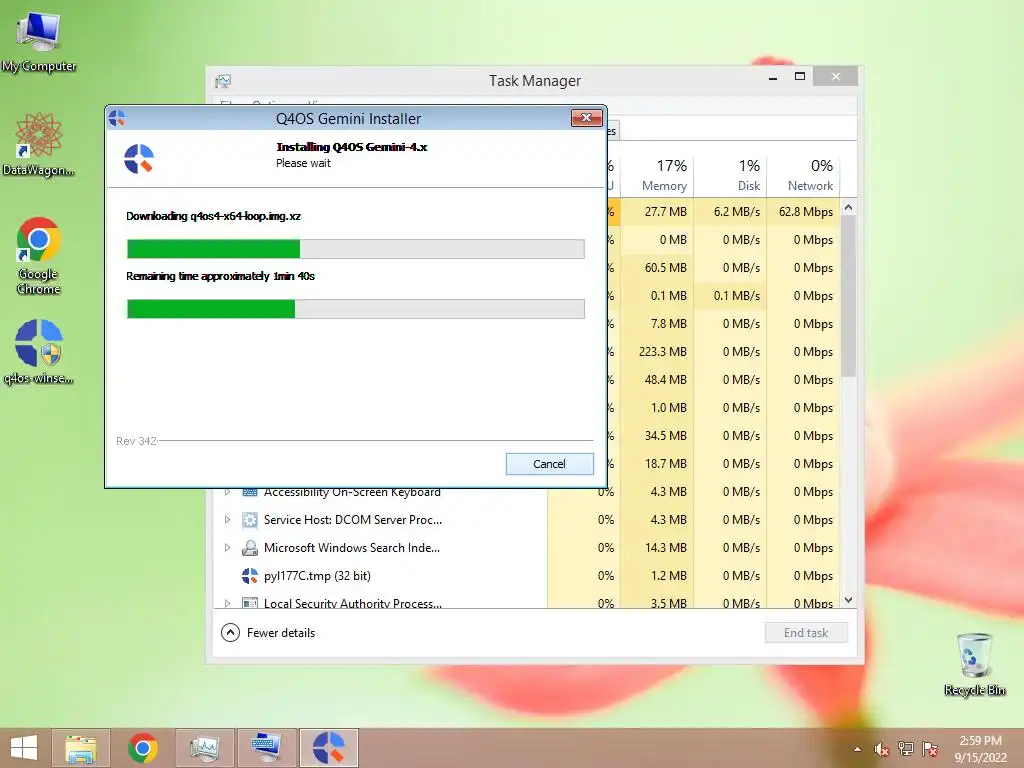
Task: Open the DataWagon desktop shortcut
Action: (39, 144)
